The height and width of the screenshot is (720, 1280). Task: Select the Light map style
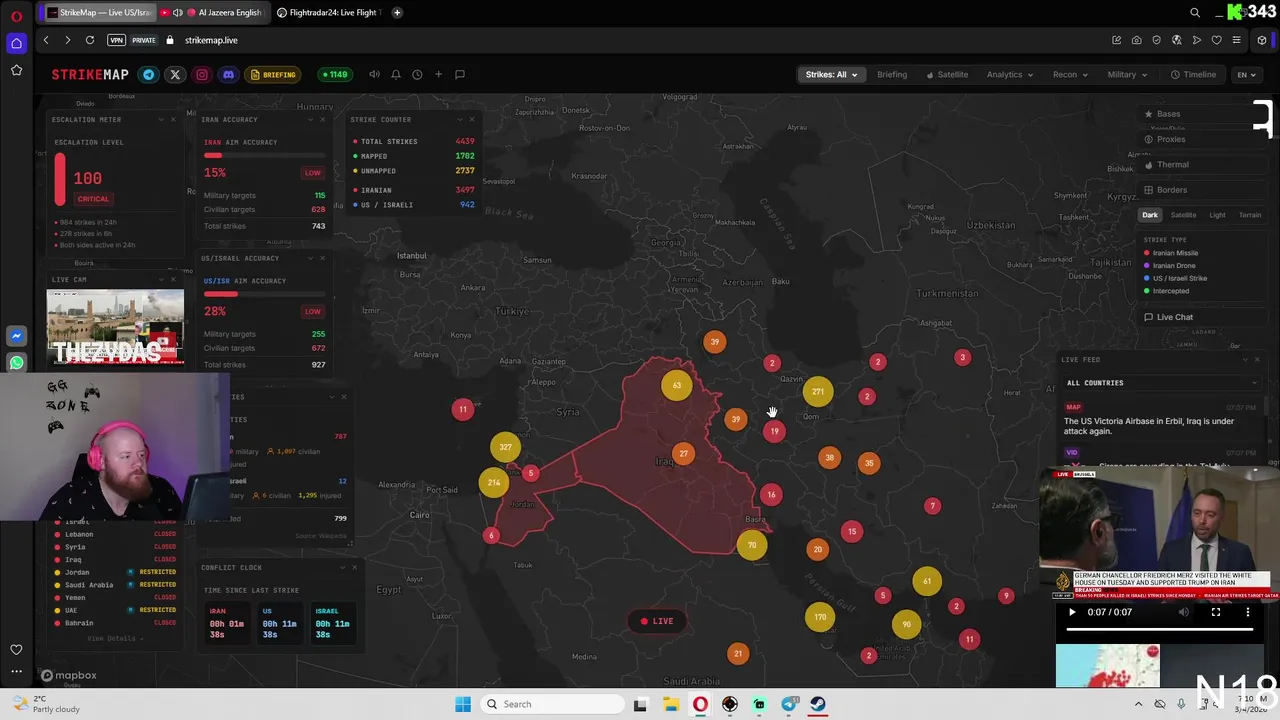1217,215
